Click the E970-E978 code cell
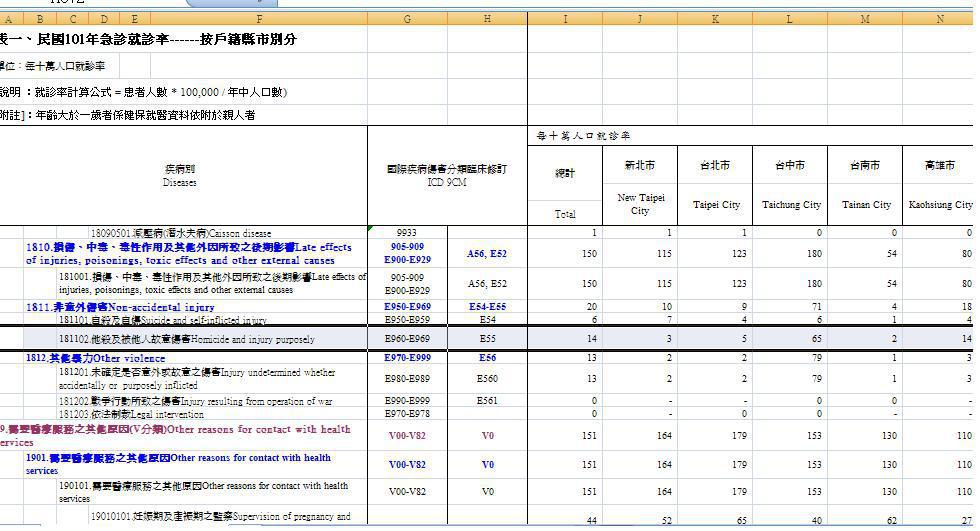The width and height of the screenshot is (980, 531). [x=407, y=414]
